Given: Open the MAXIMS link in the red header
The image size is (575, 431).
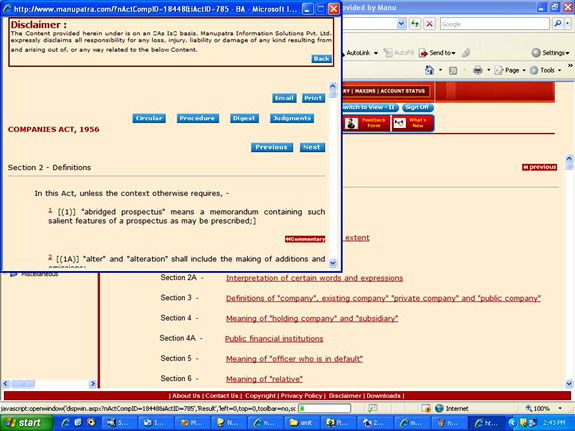Looking at the screenshot, I should 365,91.
